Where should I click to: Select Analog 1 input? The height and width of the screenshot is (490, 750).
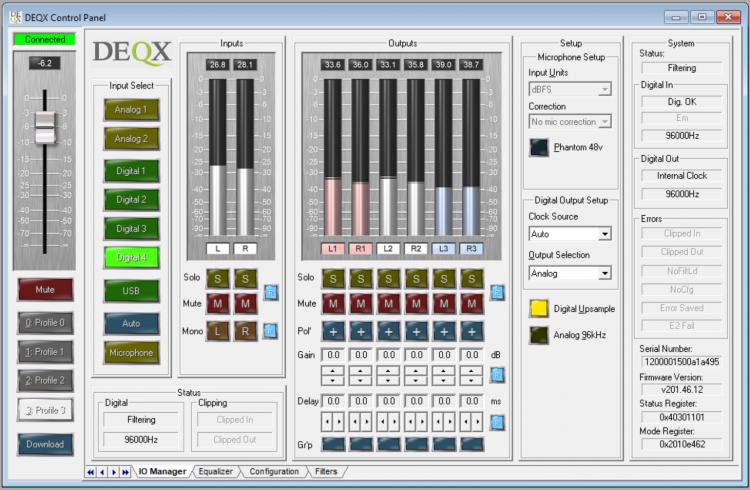click(x=131, y=110)
